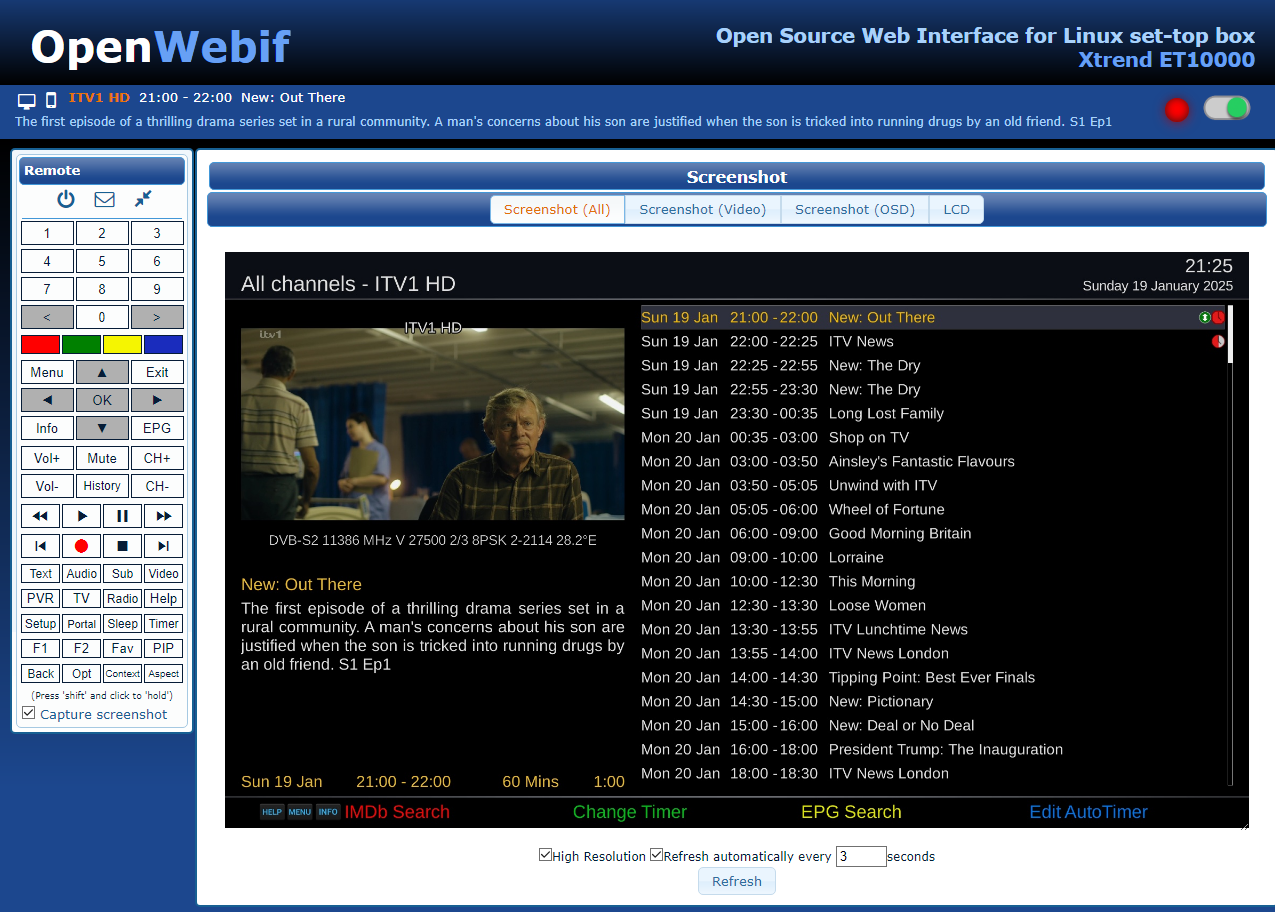Open the message envelope icon
Viewport: 1275px width, 912px height.
click(104, 199)
